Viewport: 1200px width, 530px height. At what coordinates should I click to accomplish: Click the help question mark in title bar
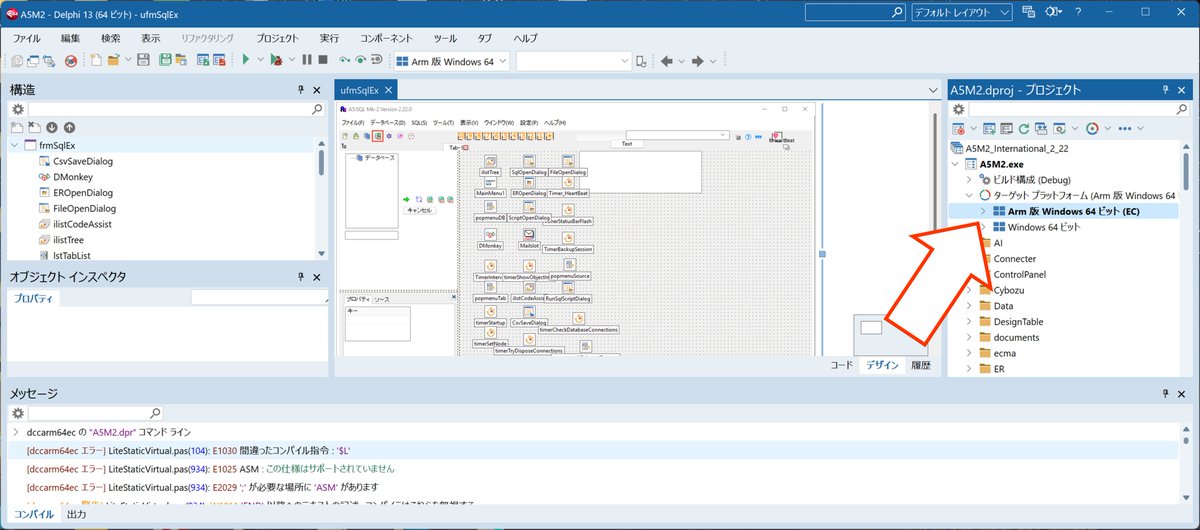click(1078, 12)
